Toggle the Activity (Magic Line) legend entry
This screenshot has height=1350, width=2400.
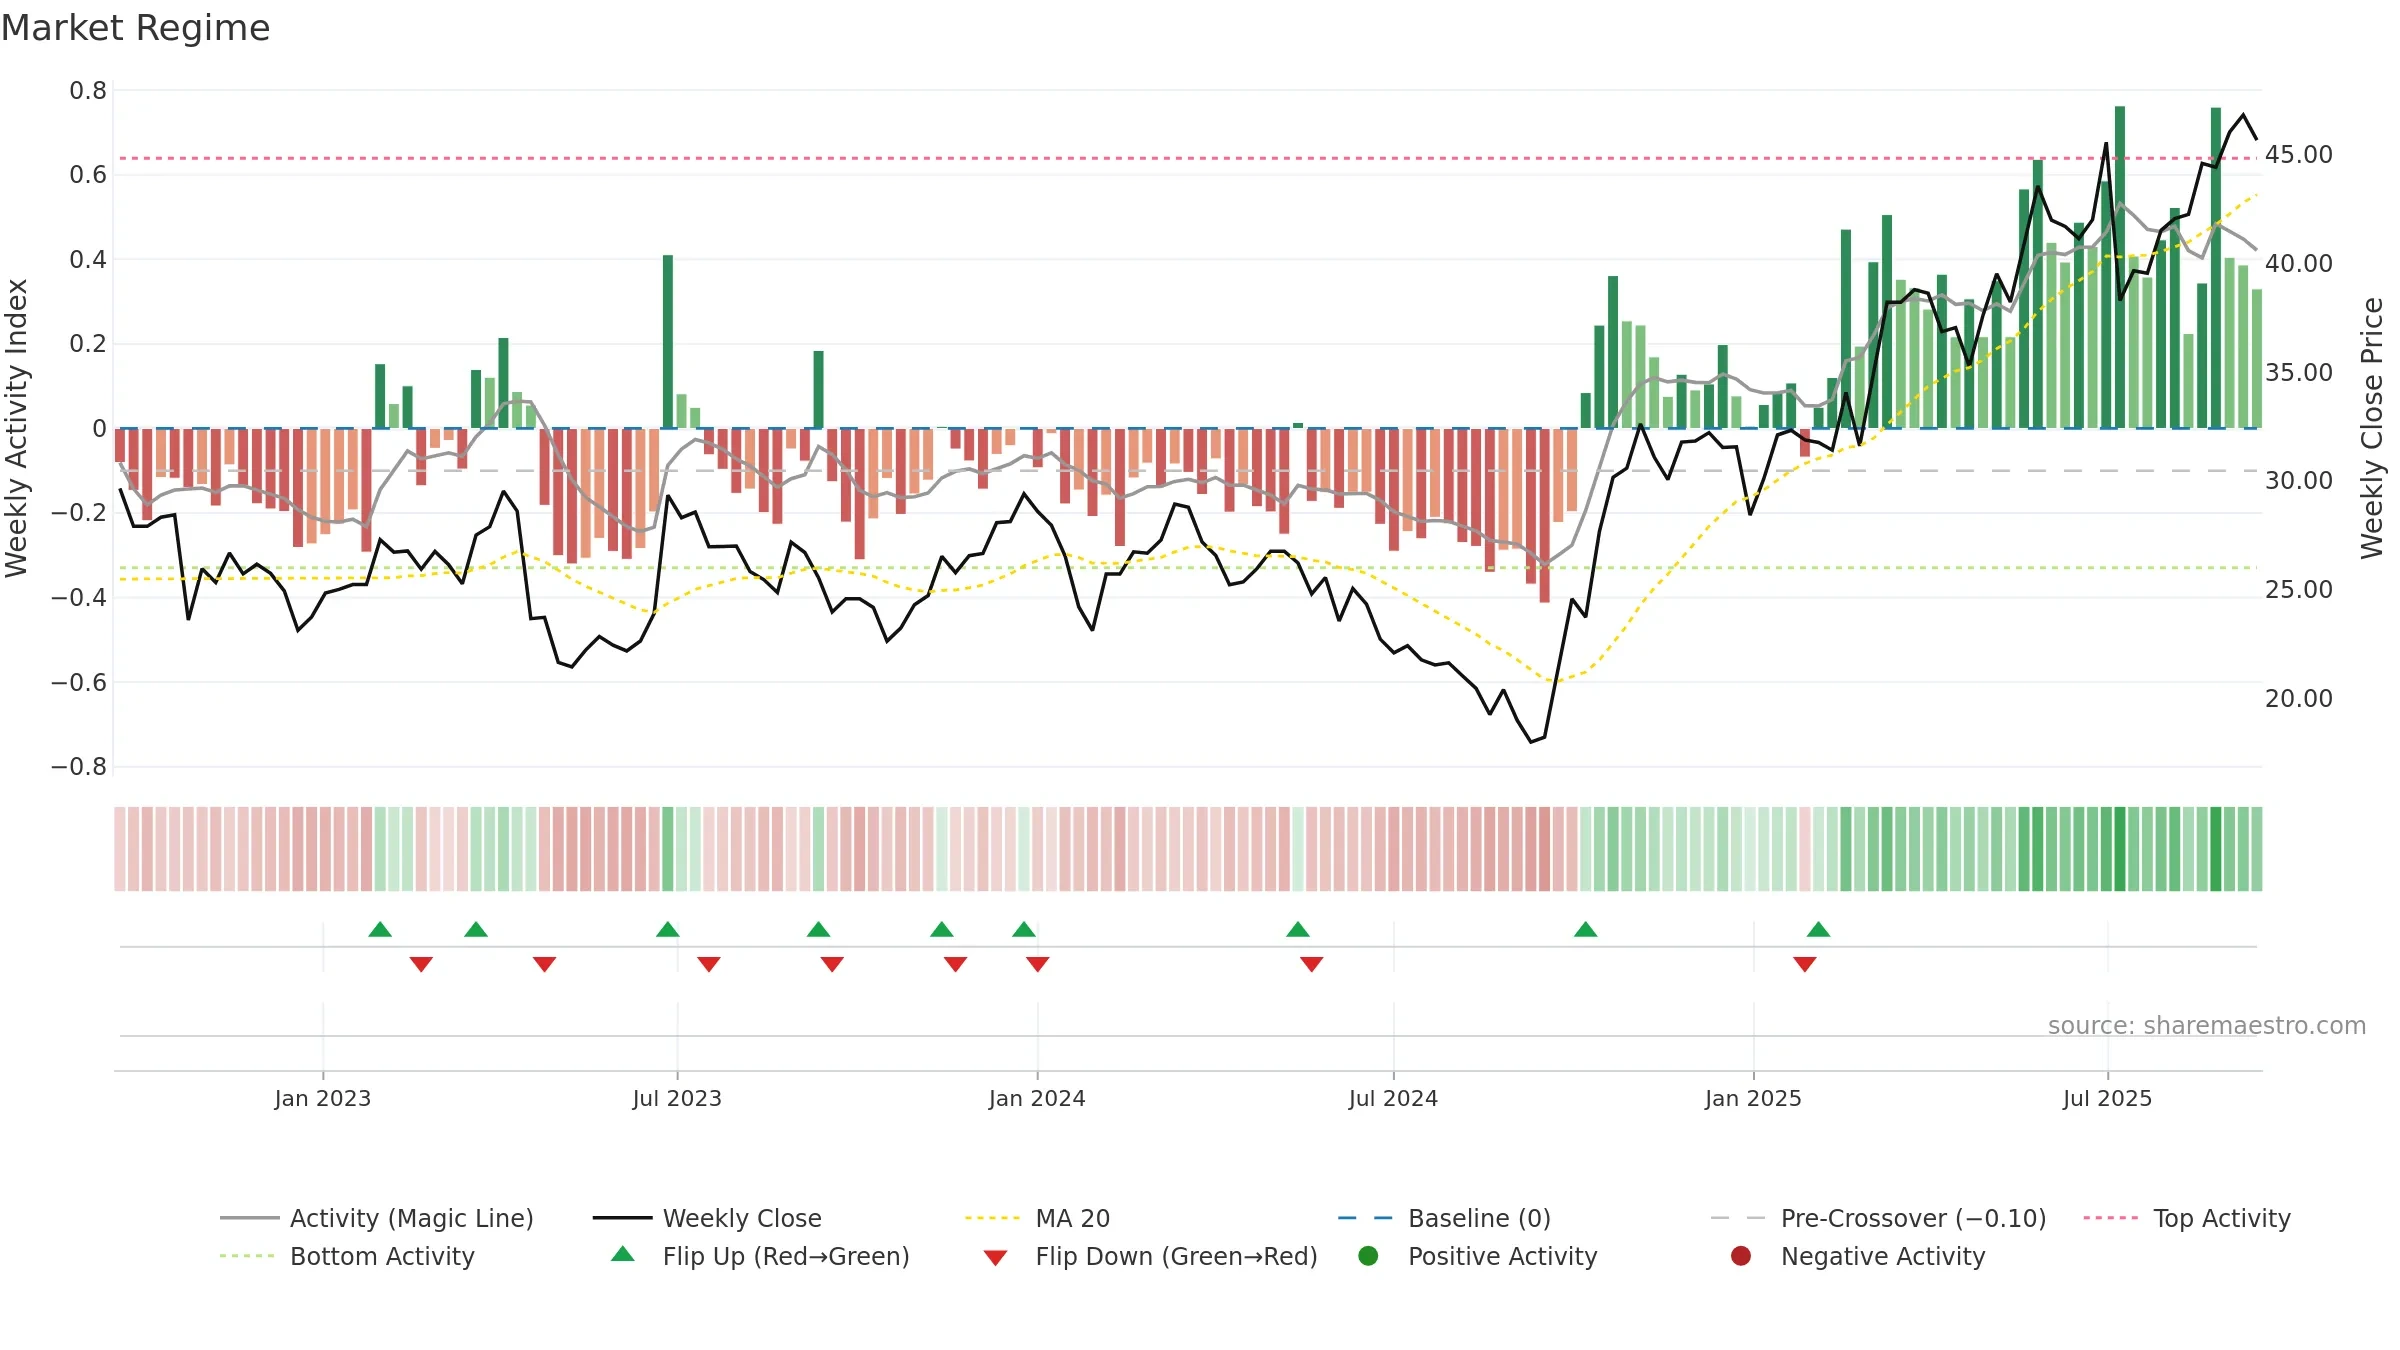click(377, 1218)
